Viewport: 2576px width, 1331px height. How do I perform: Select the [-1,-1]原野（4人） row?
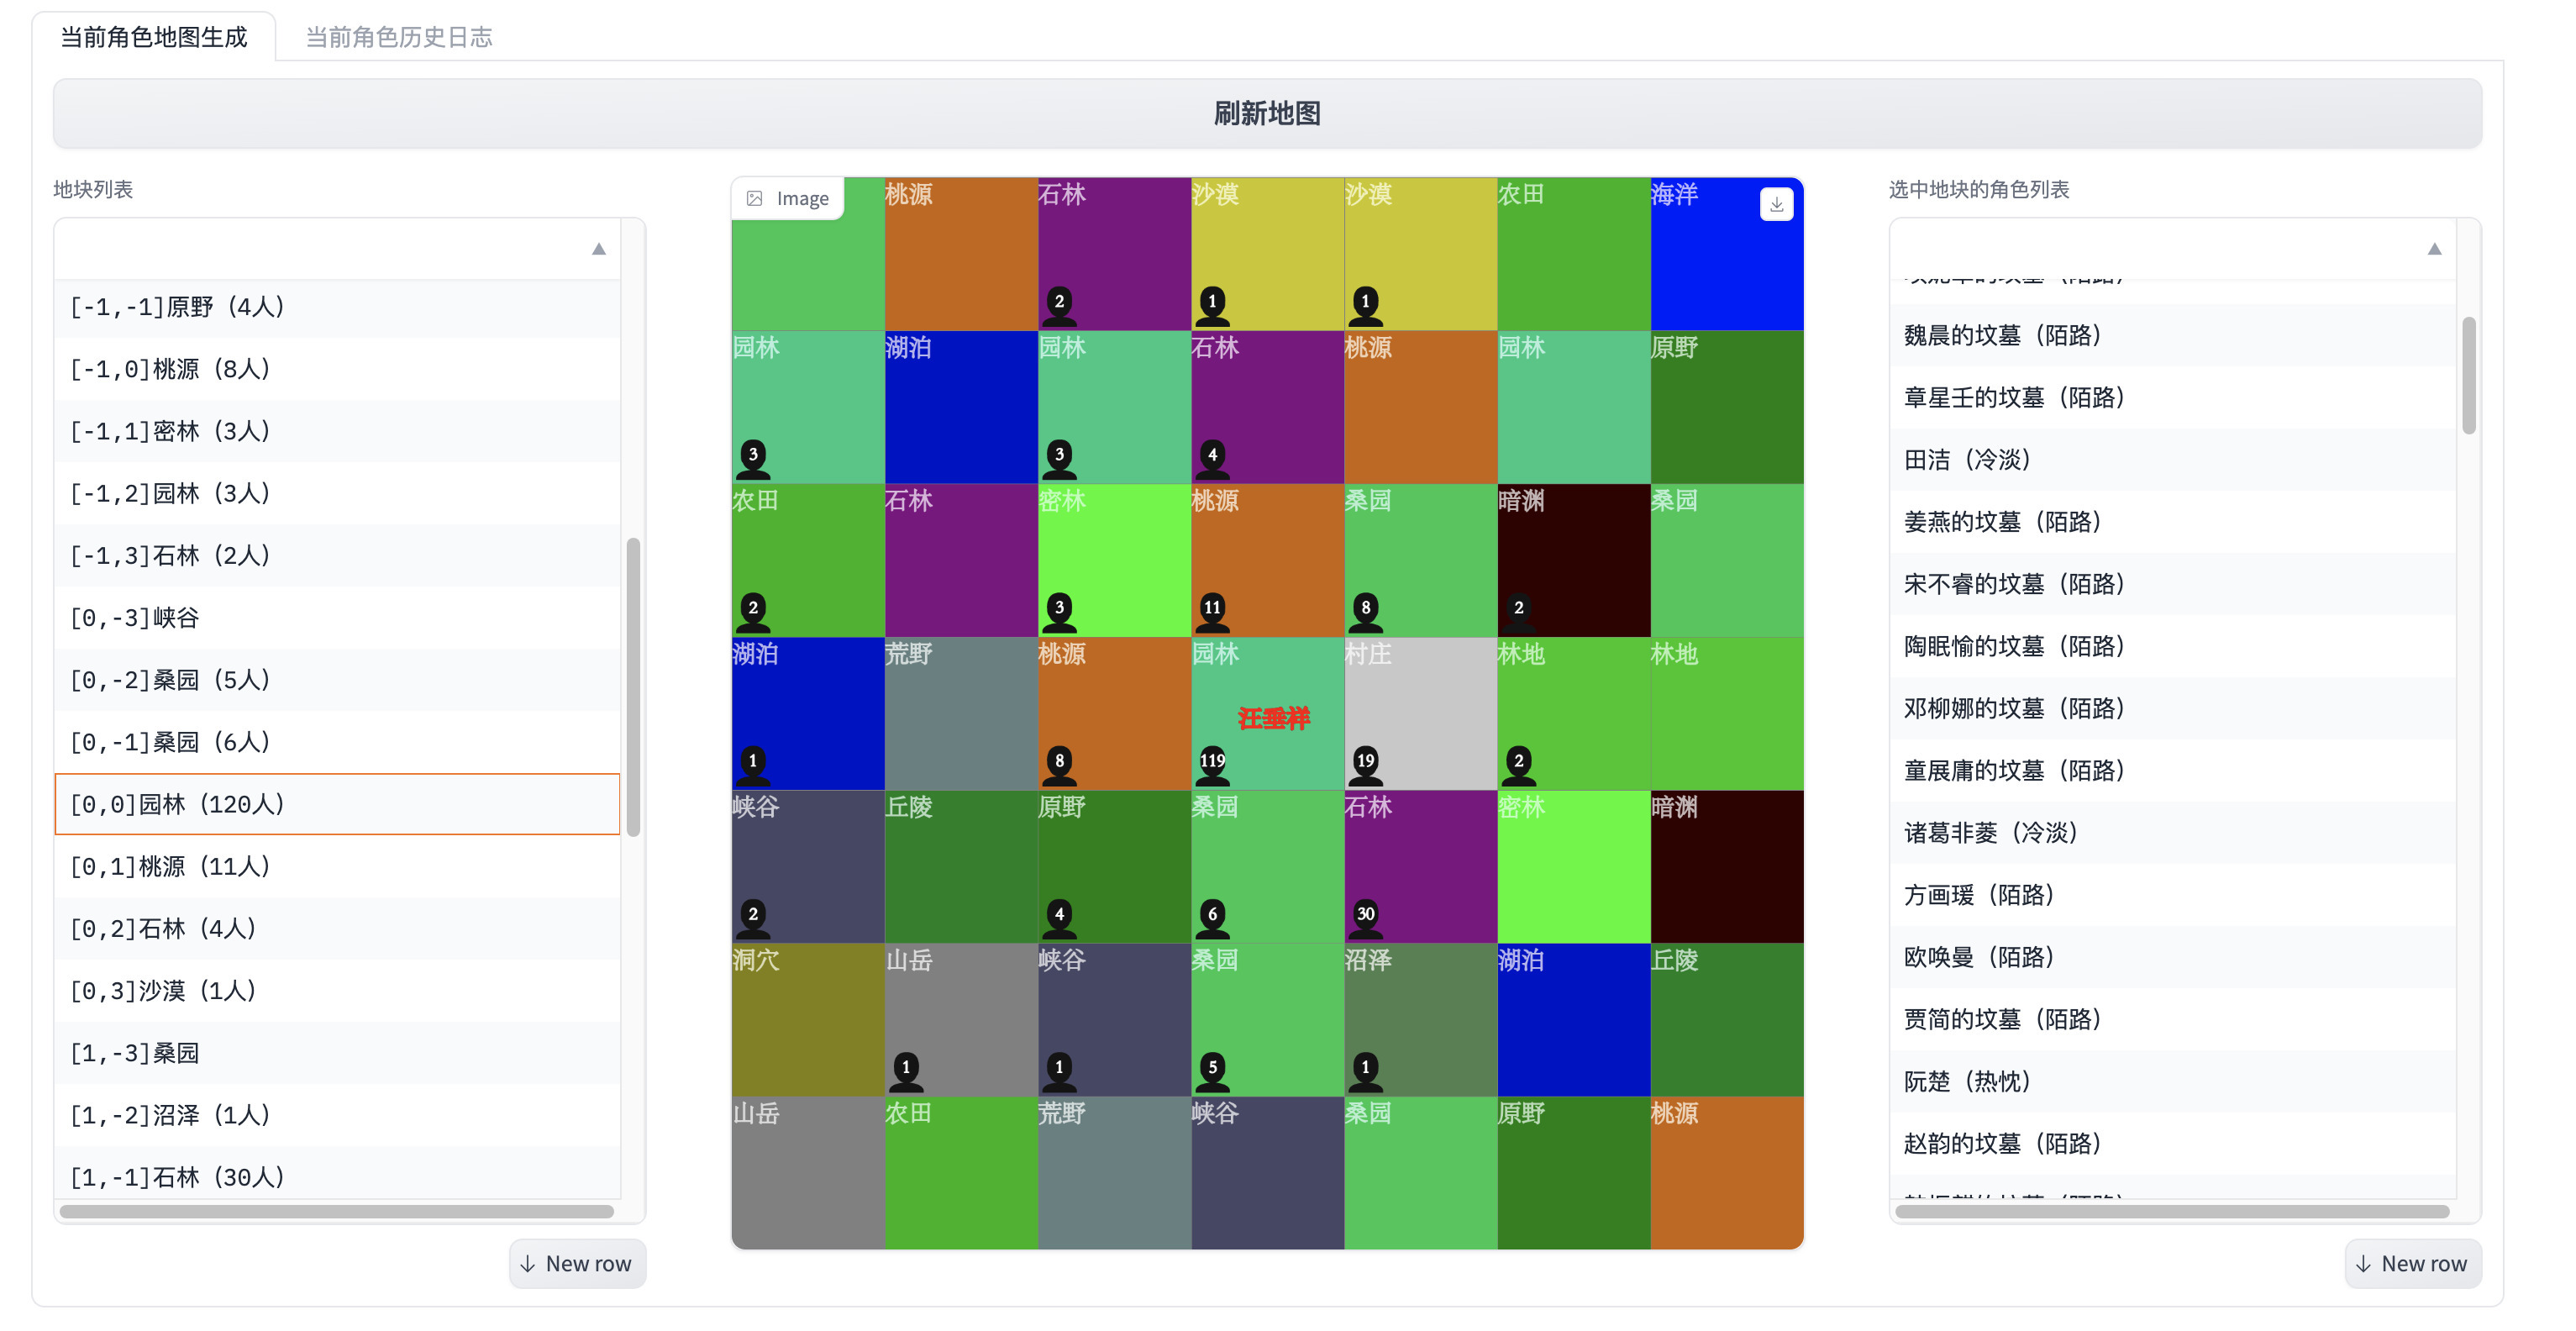[x=337, y=307]
